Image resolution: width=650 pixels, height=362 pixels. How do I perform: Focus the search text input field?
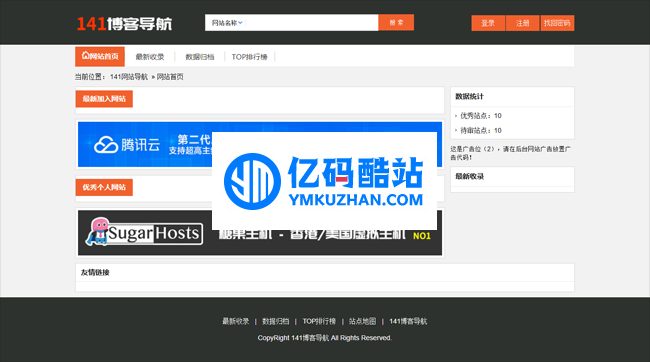coord(311,23)
